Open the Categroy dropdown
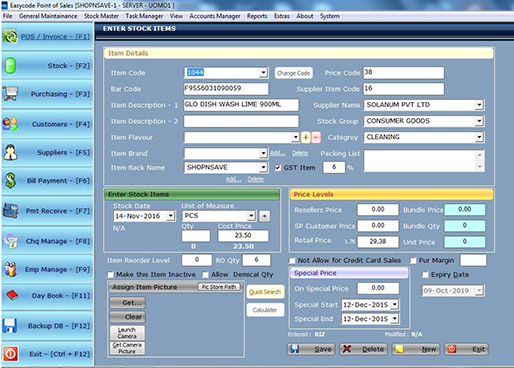Screen dimensions: 514x368 click(x=479, y=137)
